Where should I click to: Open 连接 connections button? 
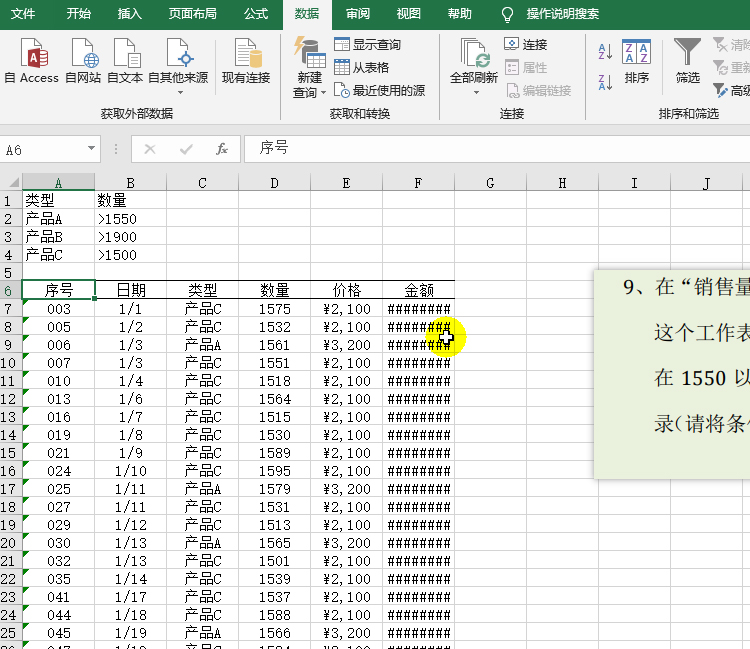pos(525,44)
